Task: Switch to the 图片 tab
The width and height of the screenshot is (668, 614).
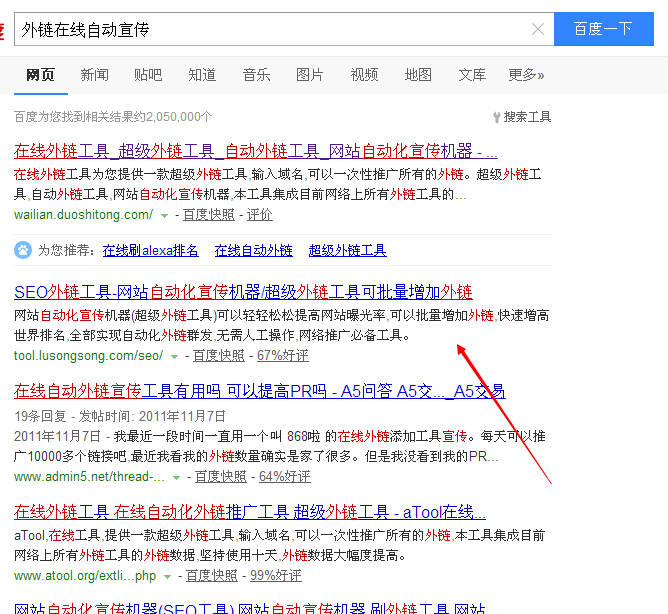Action: click(x=310, y=75)
